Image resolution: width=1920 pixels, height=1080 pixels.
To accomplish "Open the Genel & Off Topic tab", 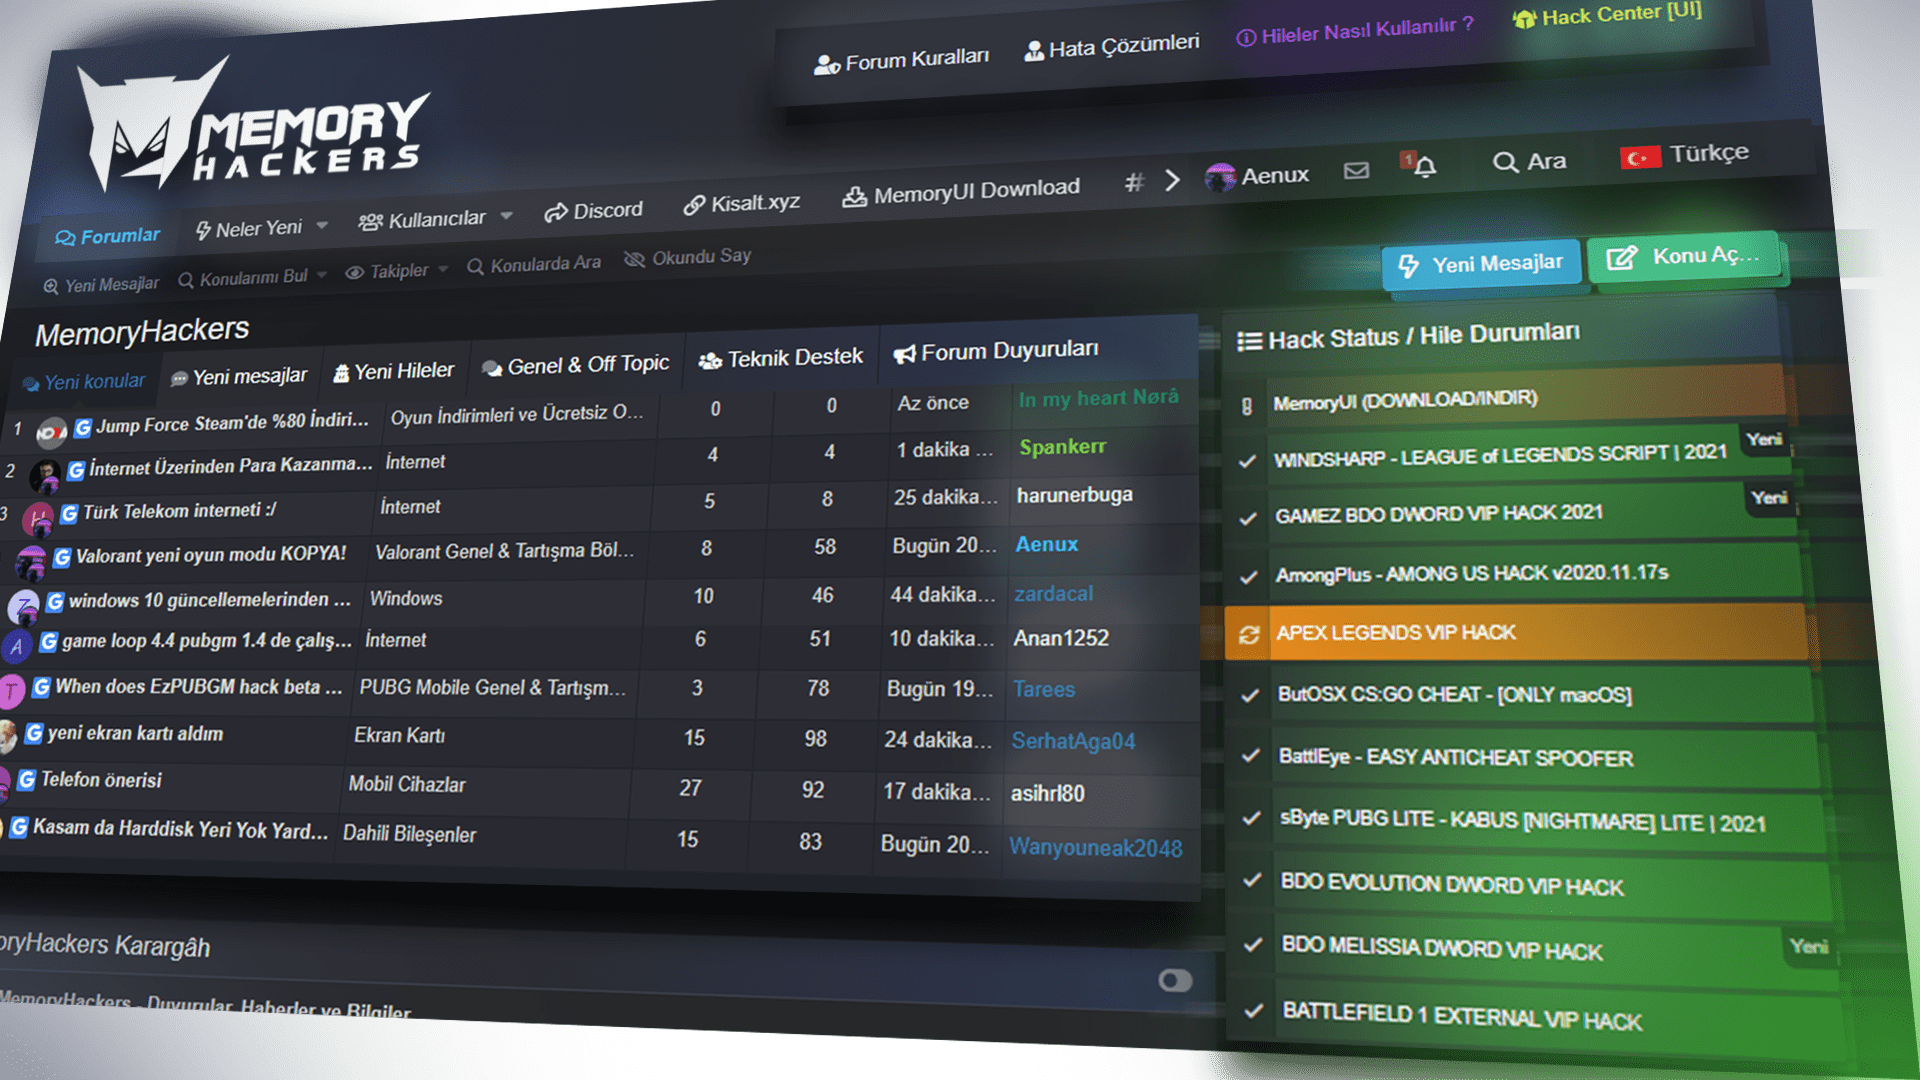I will 575,366.
